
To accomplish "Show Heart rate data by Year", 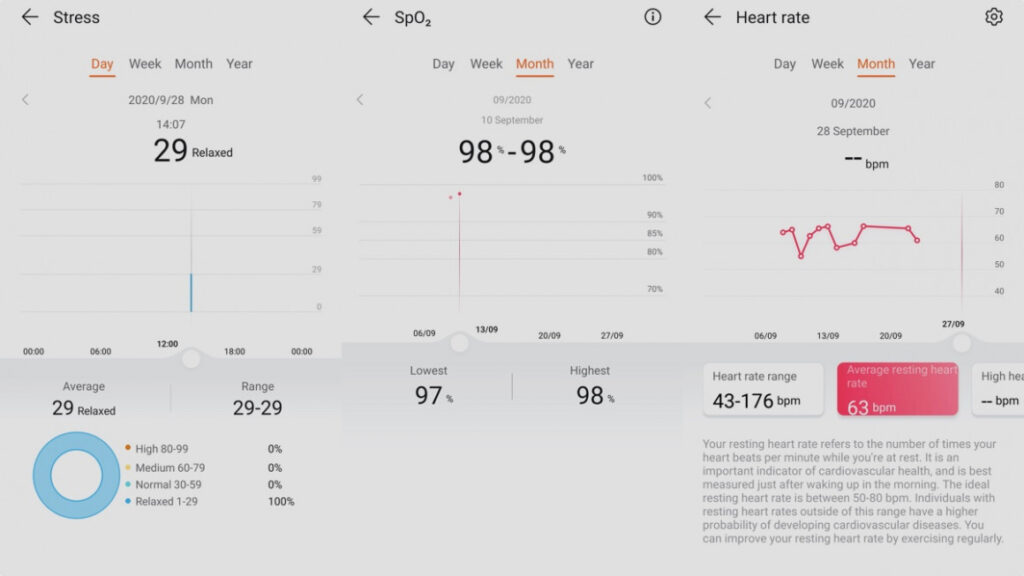I will 921,64.
